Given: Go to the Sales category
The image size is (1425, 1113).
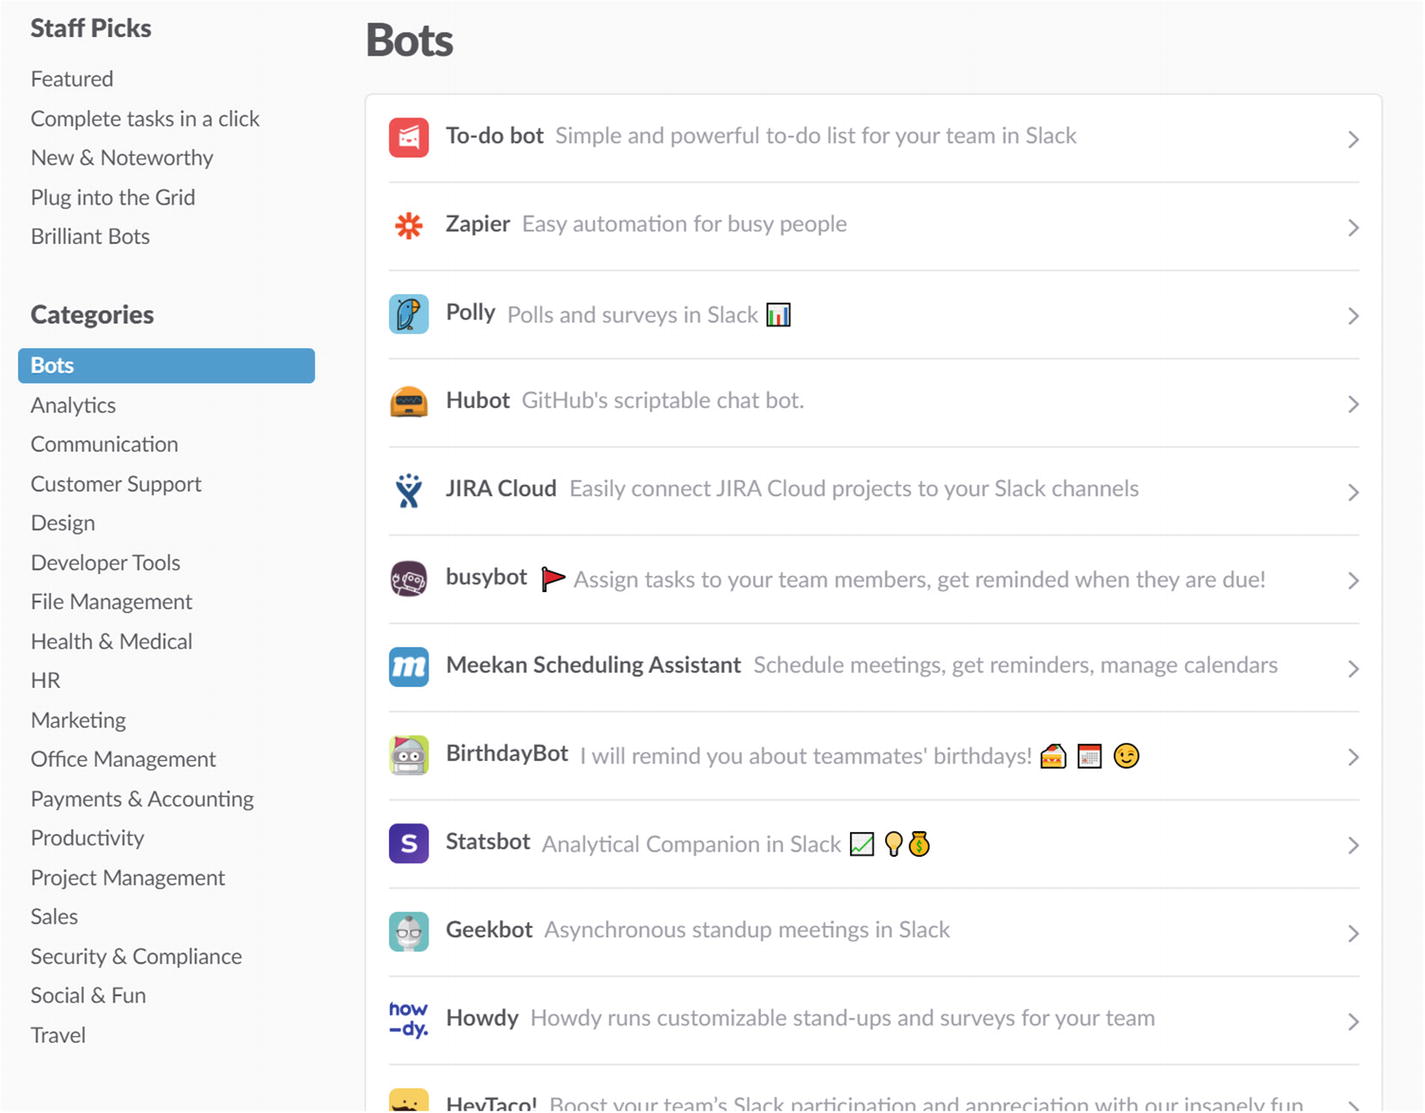Looking at the screenshot, I should click(54, 917).
